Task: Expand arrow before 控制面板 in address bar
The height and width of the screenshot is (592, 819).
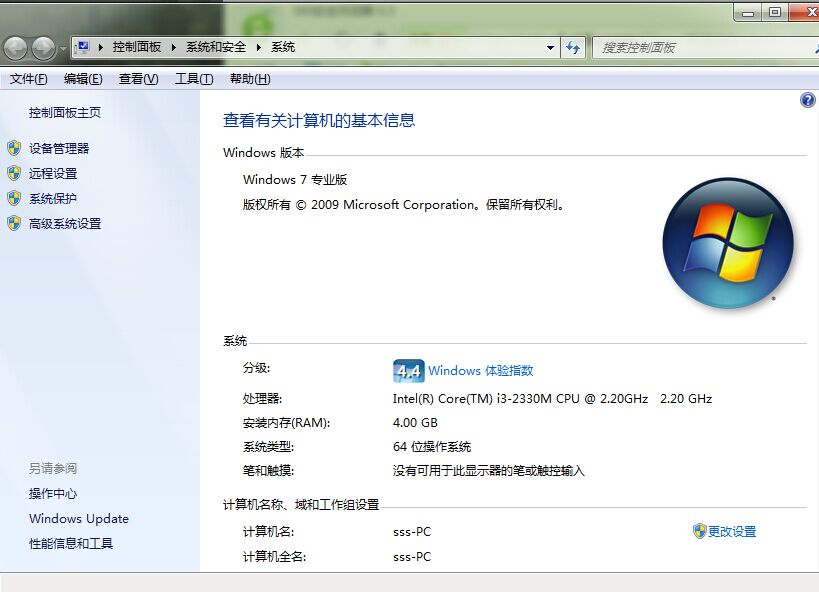Action: pyautogui.click(x=101, y=48)
